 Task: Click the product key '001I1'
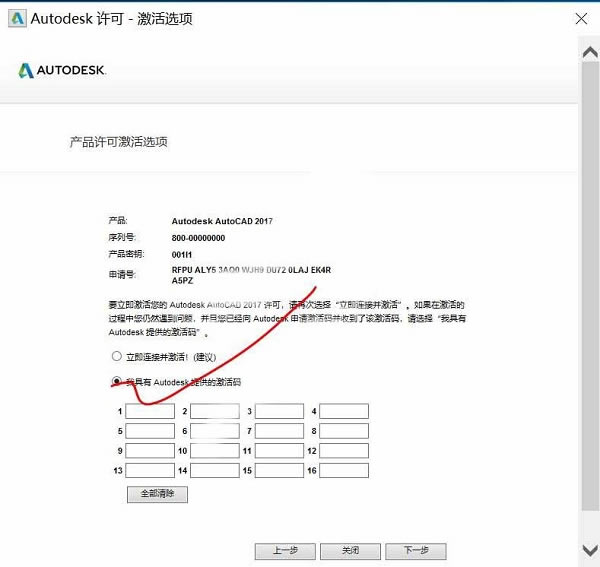tap(181, 255)
